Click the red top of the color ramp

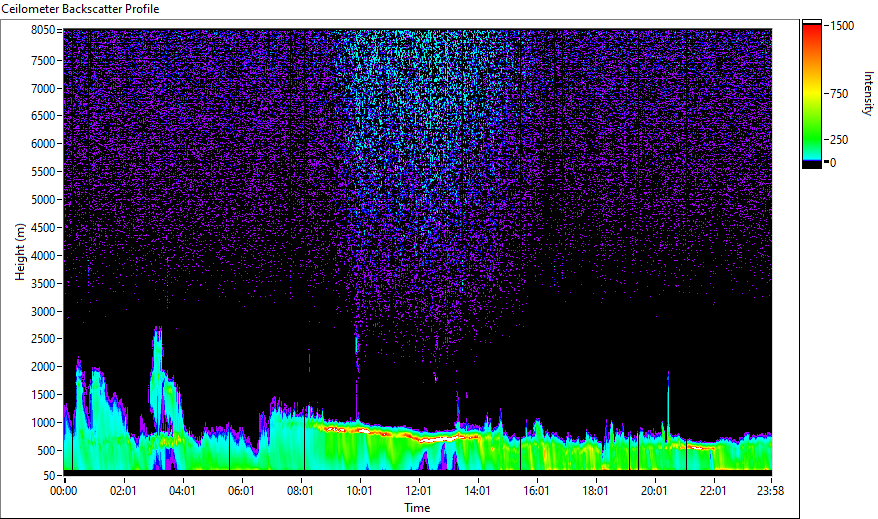[812, 31]
